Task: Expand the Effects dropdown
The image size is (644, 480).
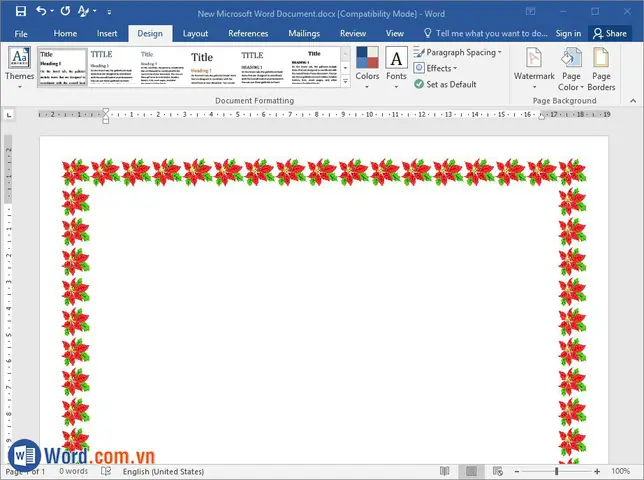Action: [435, 68]
